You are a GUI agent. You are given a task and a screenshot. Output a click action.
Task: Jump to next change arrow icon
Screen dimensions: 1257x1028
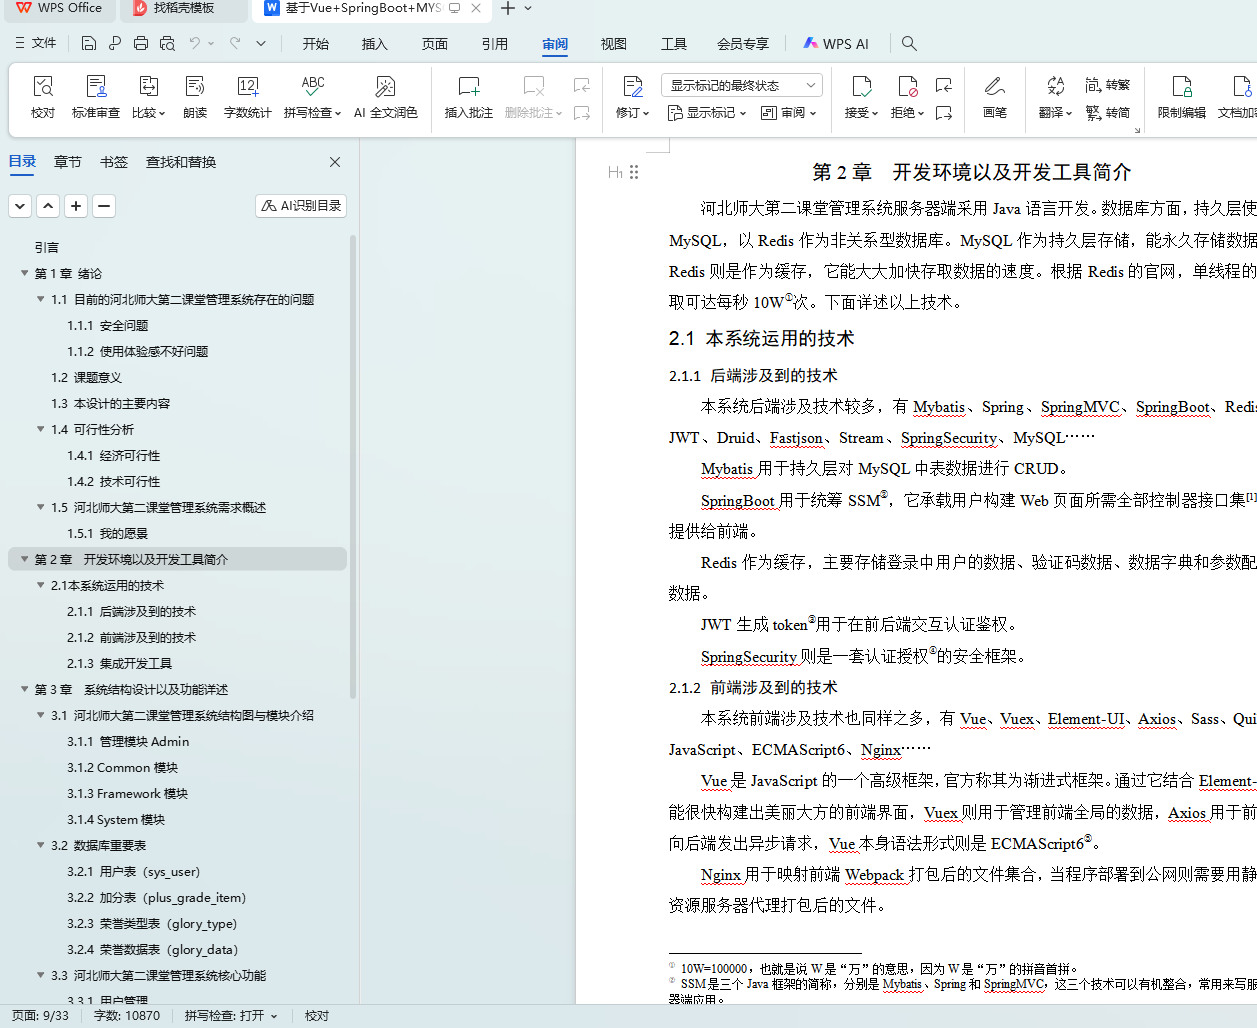(x=943, y=113)
